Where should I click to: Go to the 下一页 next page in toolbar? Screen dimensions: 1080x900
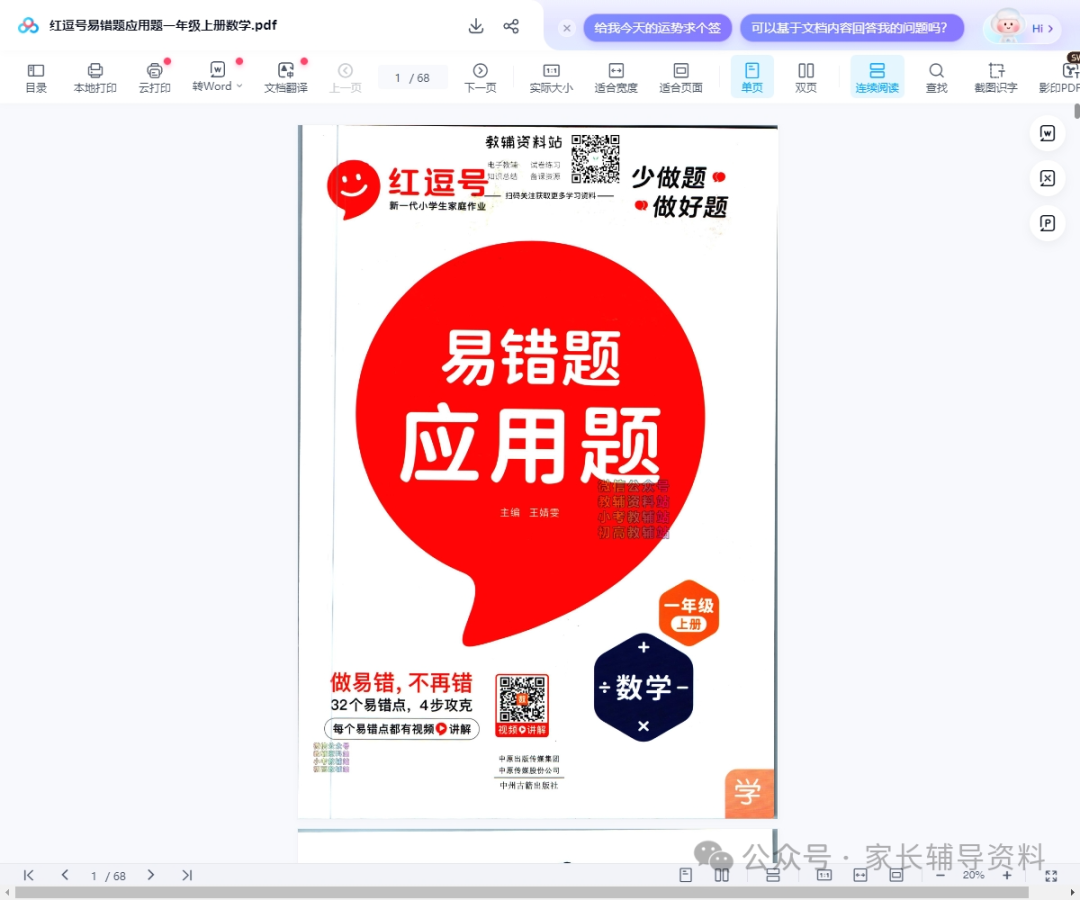tap(480, 78)
